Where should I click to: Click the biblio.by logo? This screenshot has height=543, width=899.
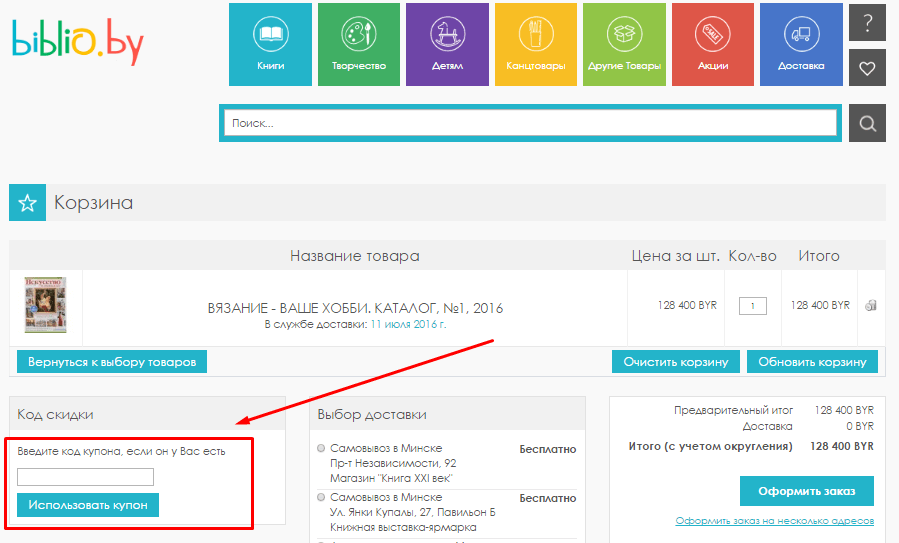(x=78, y=41)
